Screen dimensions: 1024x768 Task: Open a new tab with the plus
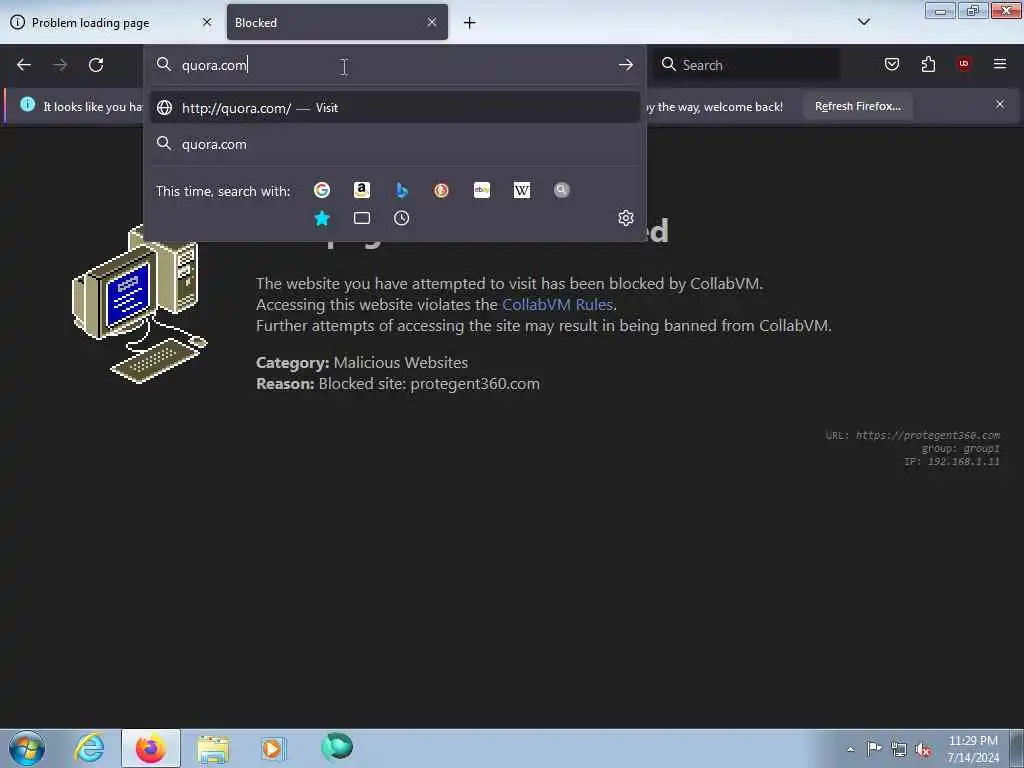470,23
